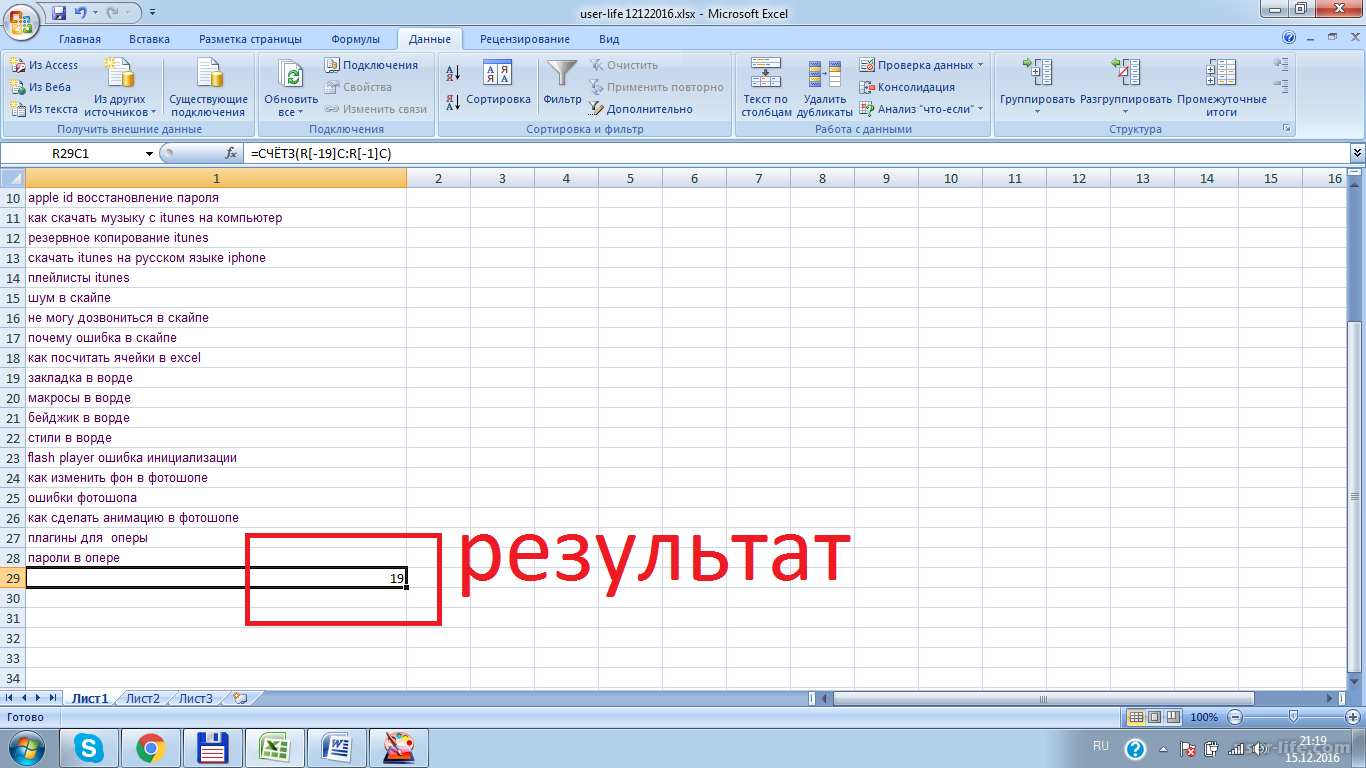Open Chrome from the taskbar

click(151, 747)
